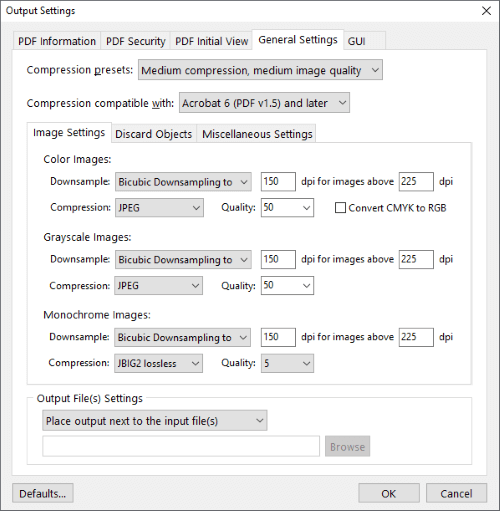
Task: Open the PDF Security tab
Action: 135,41
